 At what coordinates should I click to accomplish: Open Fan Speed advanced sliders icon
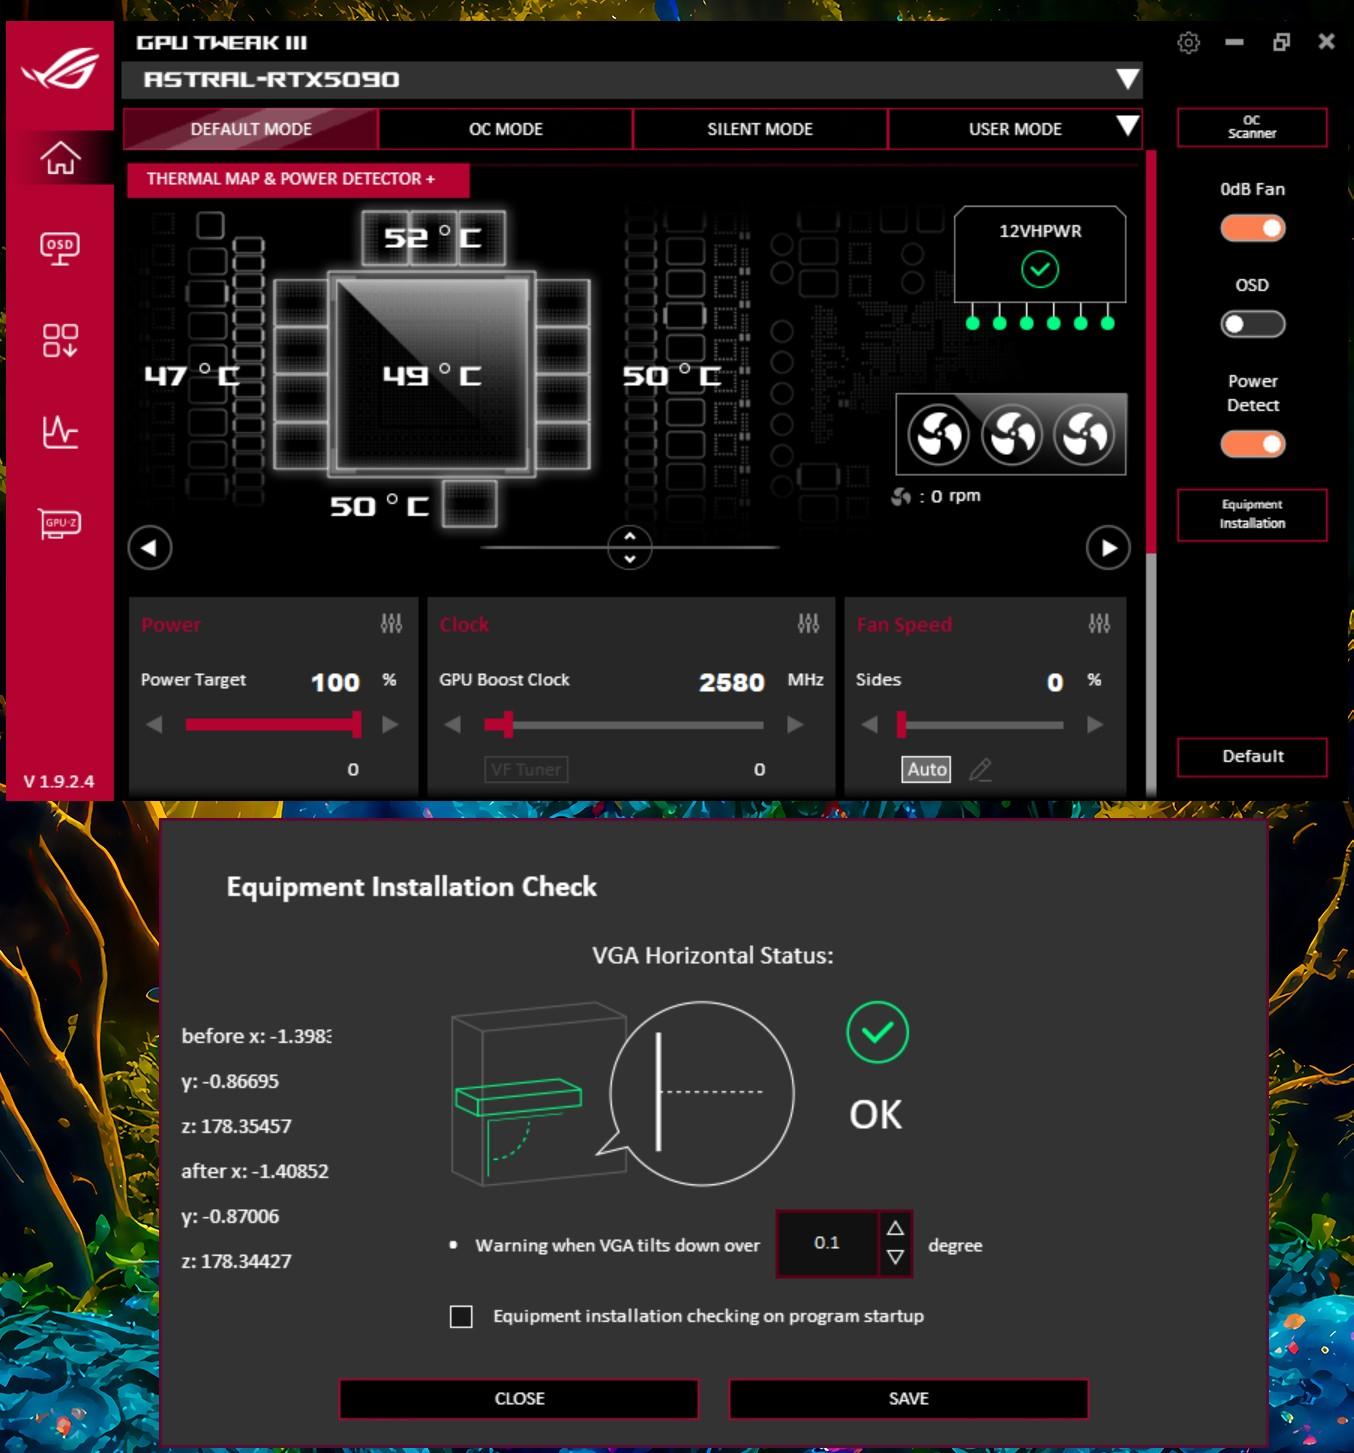[x=1099, y=624]
